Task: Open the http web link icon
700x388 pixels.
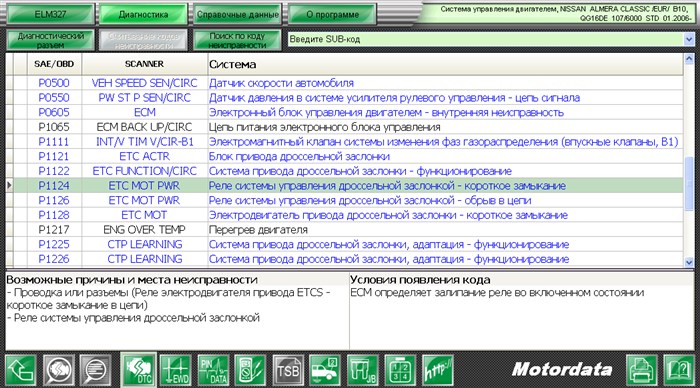Action: point(438,370)
